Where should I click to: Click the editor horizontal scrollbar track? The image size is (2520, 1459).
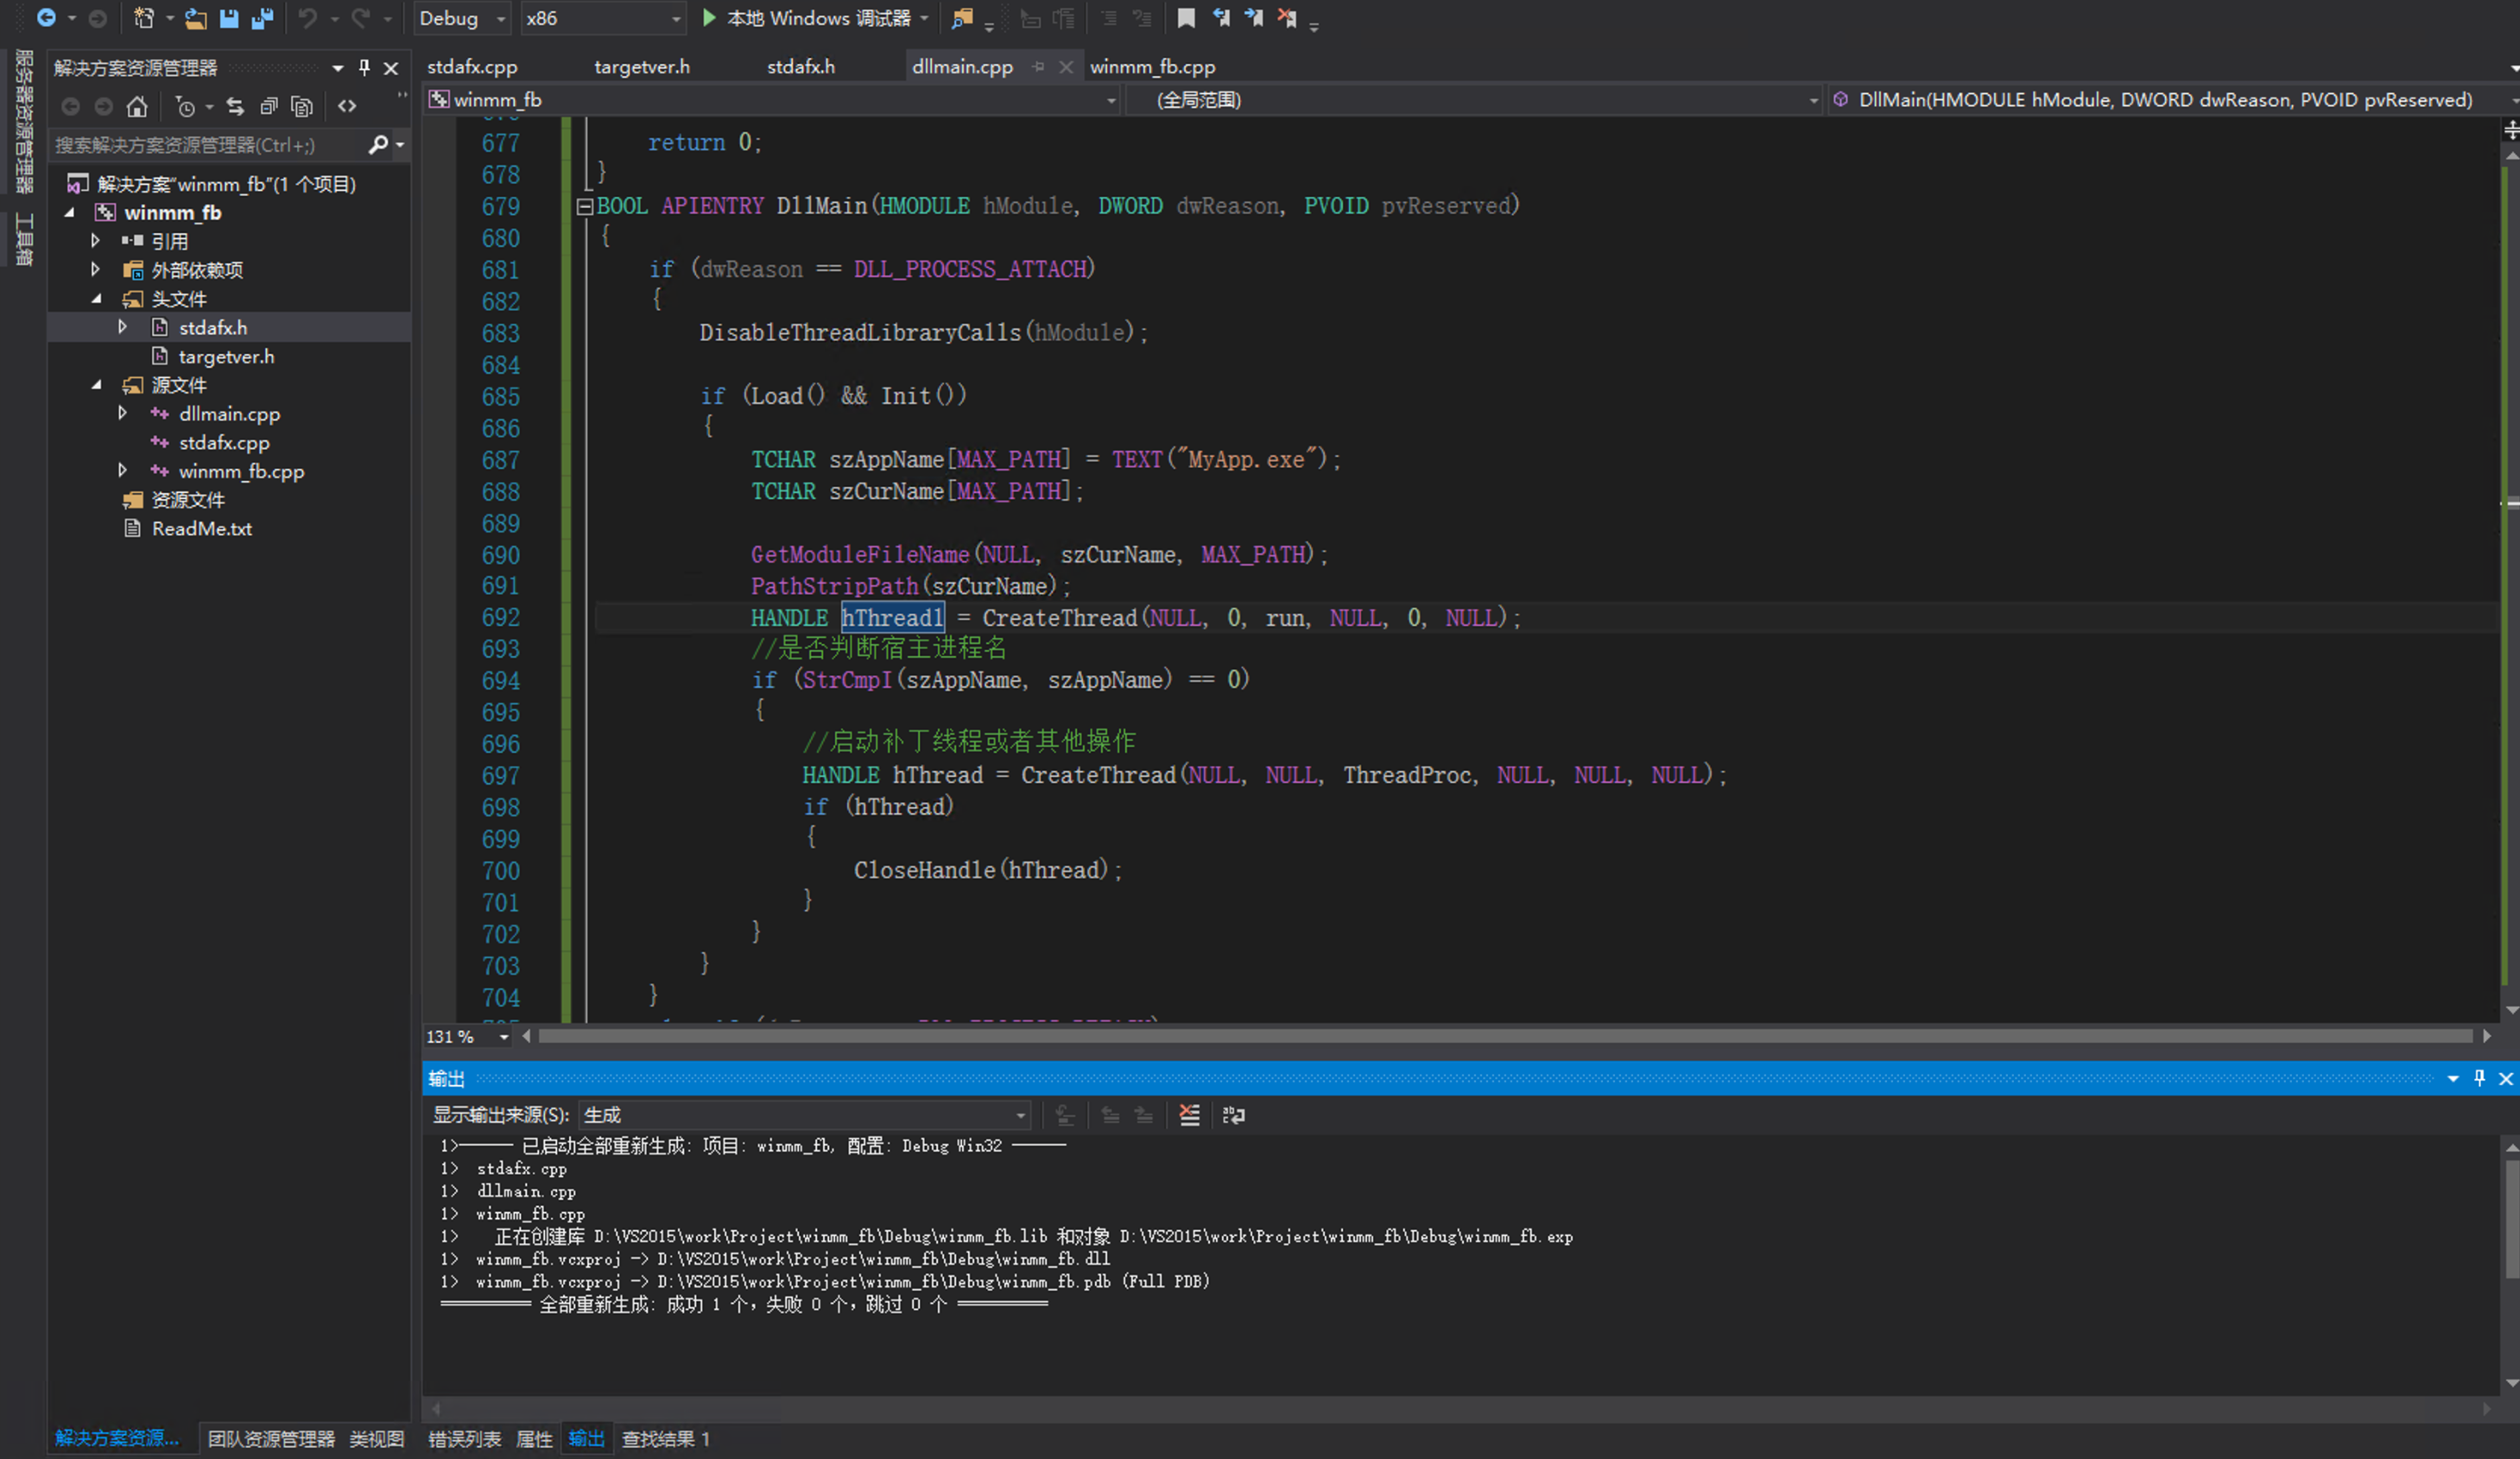(1505, 1037)
